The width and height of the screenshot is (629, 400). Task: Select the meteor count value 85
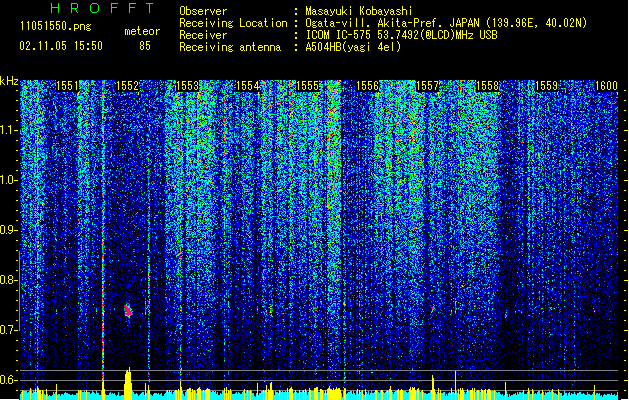point(145,46)
